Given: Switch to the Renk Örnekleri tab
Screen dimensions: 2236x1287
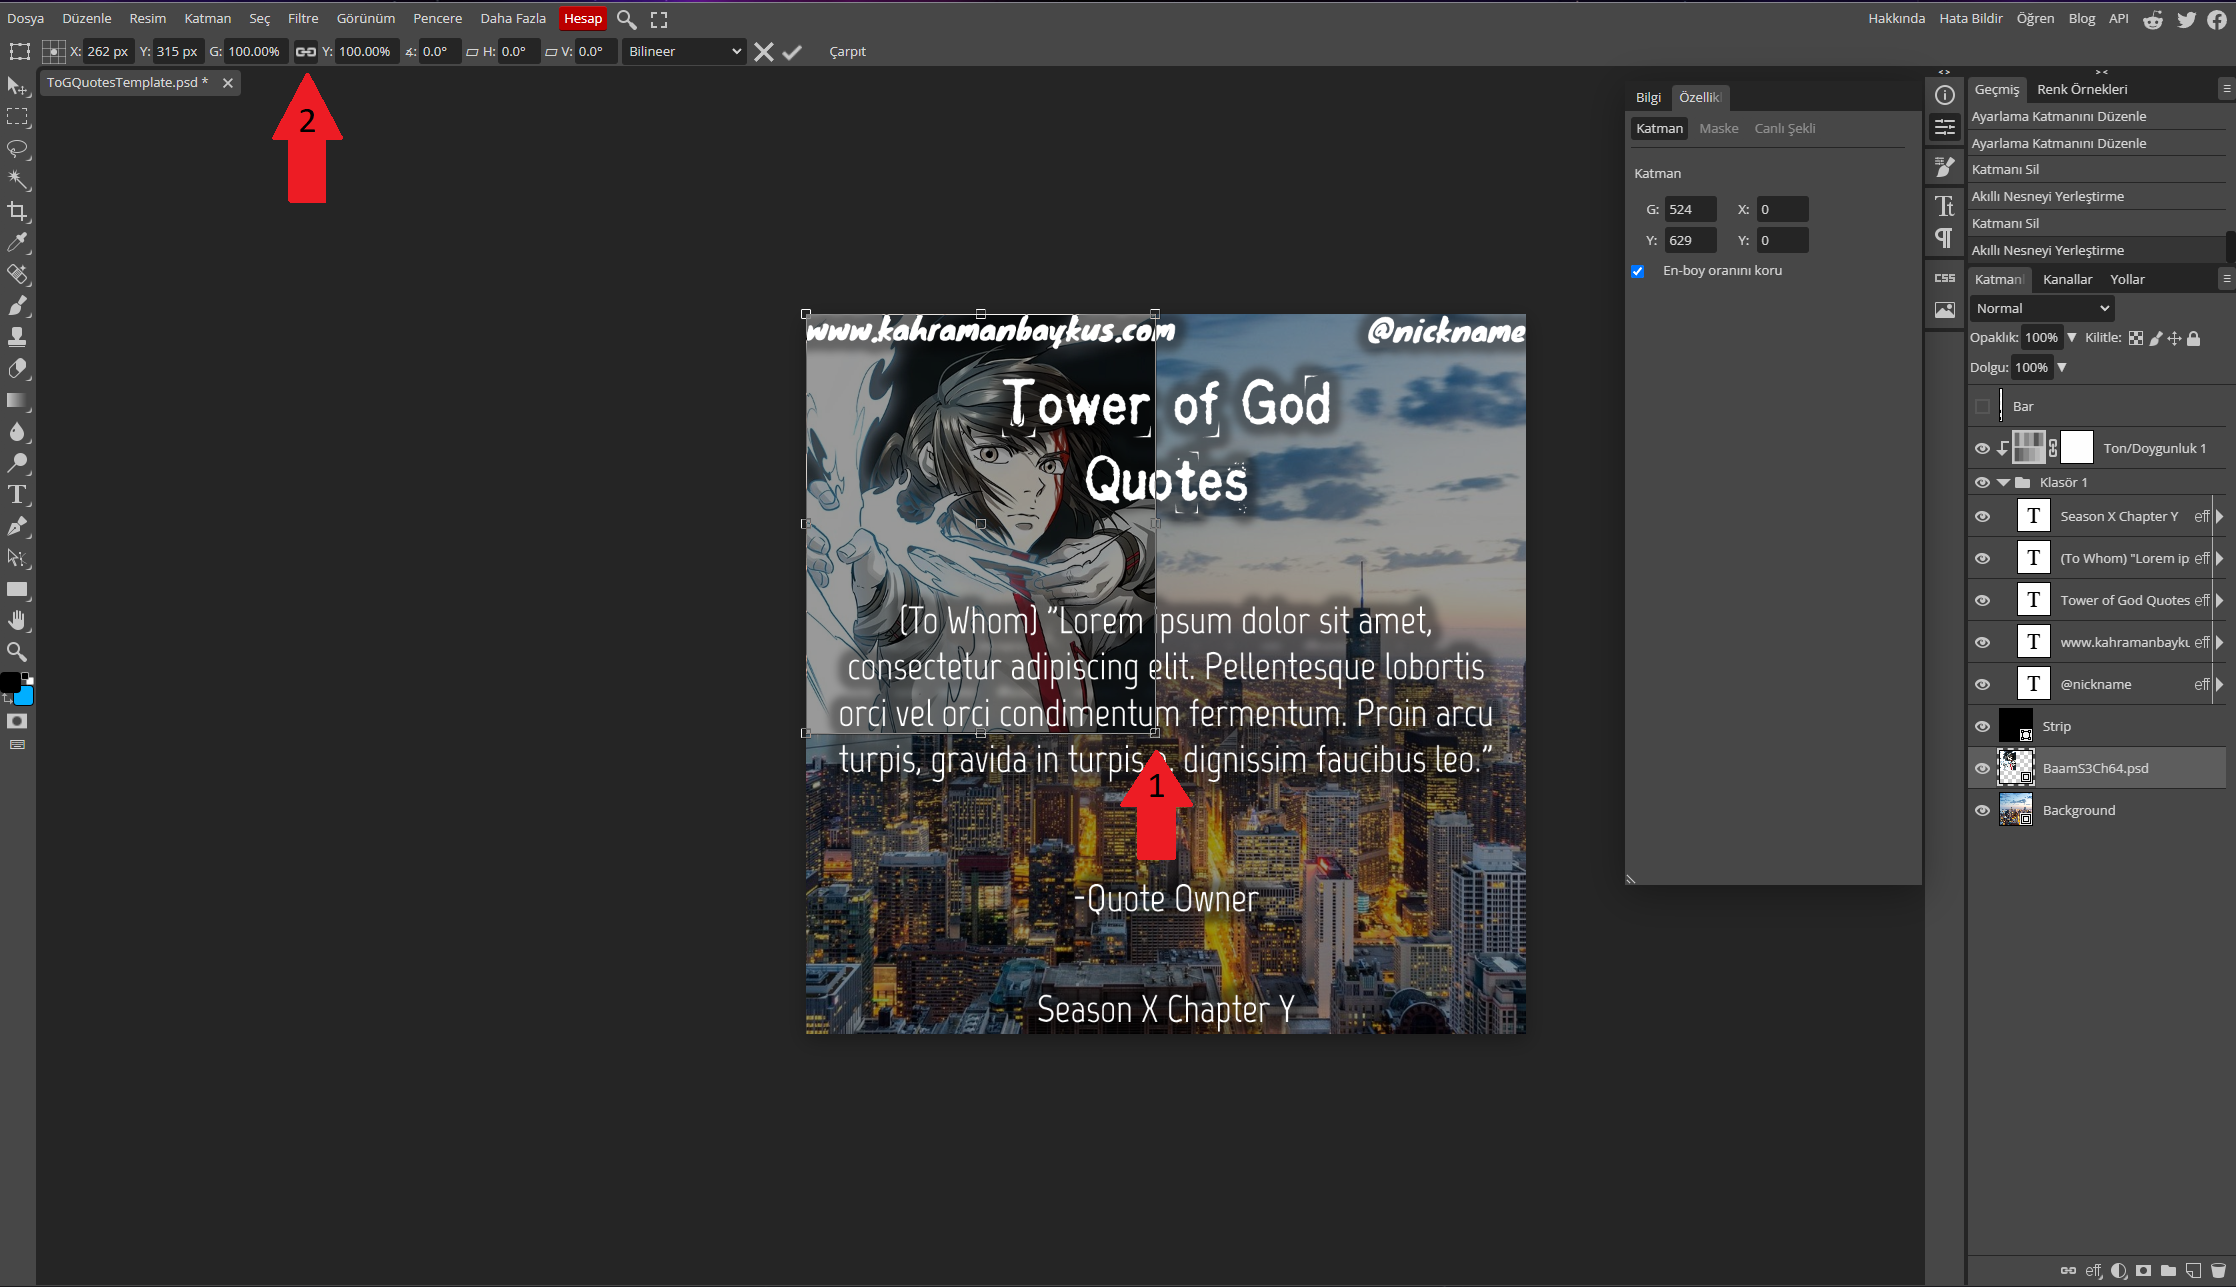Looking at the screenshot, I should click(x=2082, y=89).
